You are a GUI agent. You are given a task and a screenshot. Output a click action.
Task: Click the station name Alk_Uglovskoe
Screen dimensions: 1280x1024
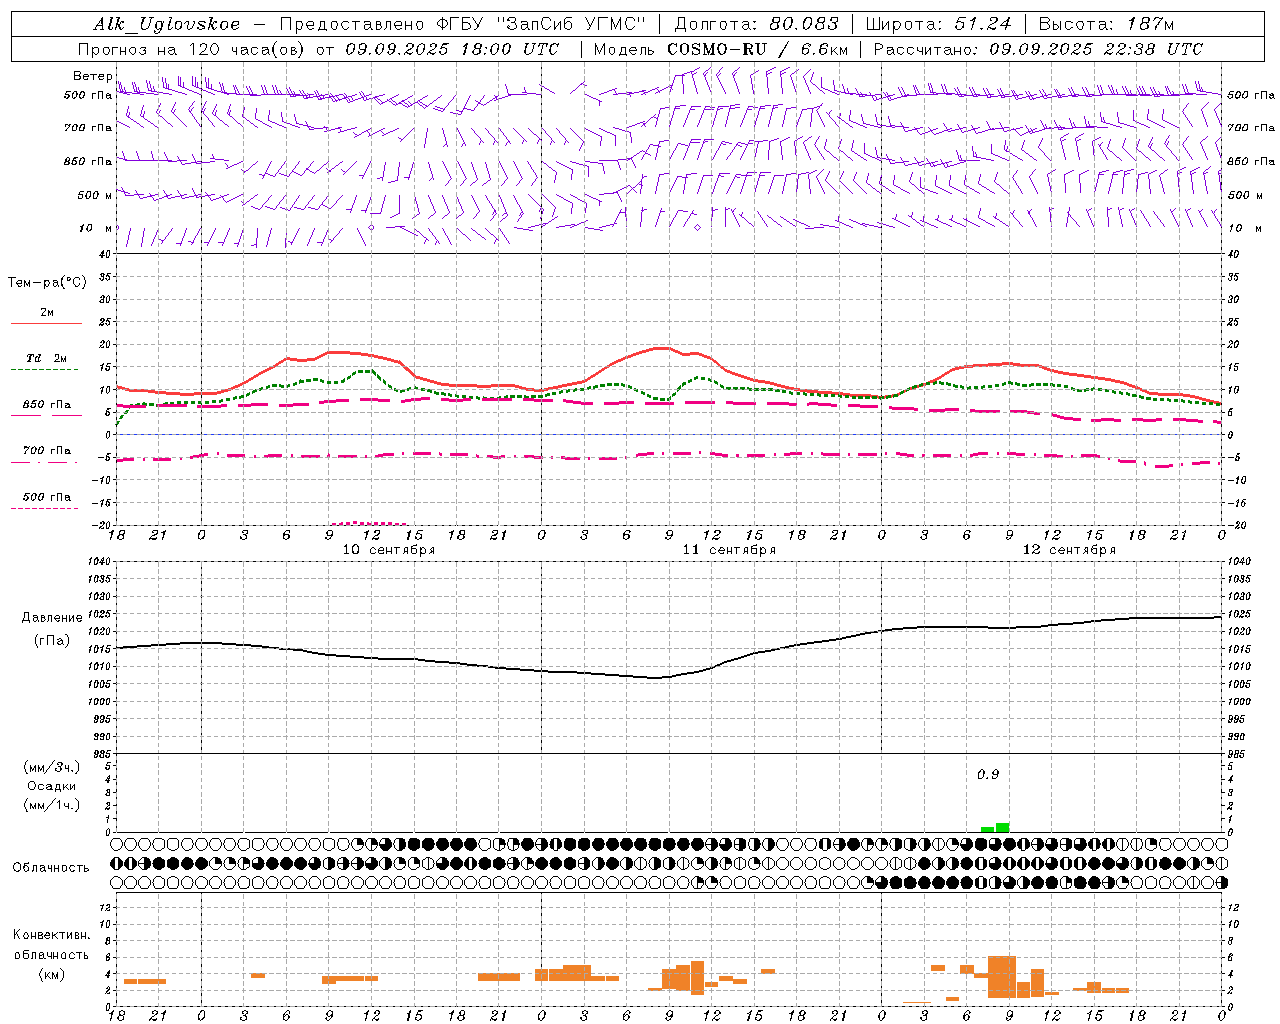[168, 24]
